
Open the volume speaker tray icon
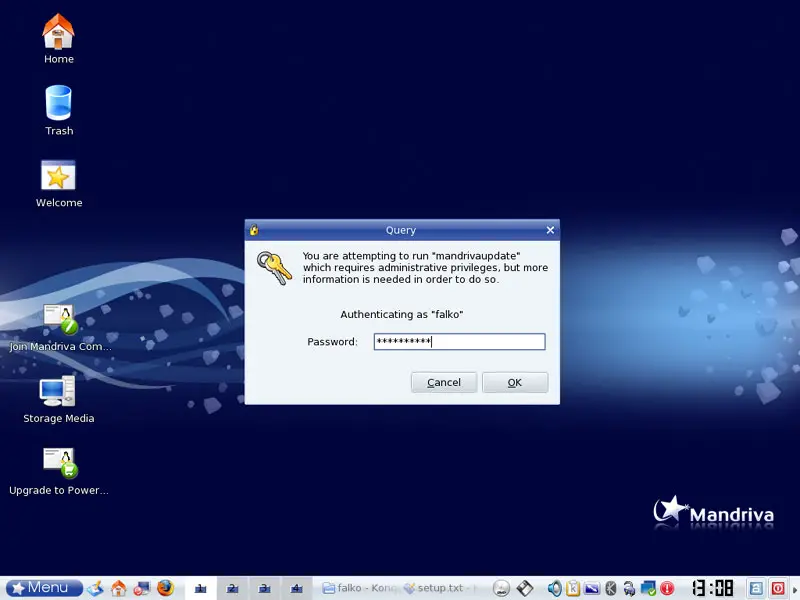coord(554,588)
